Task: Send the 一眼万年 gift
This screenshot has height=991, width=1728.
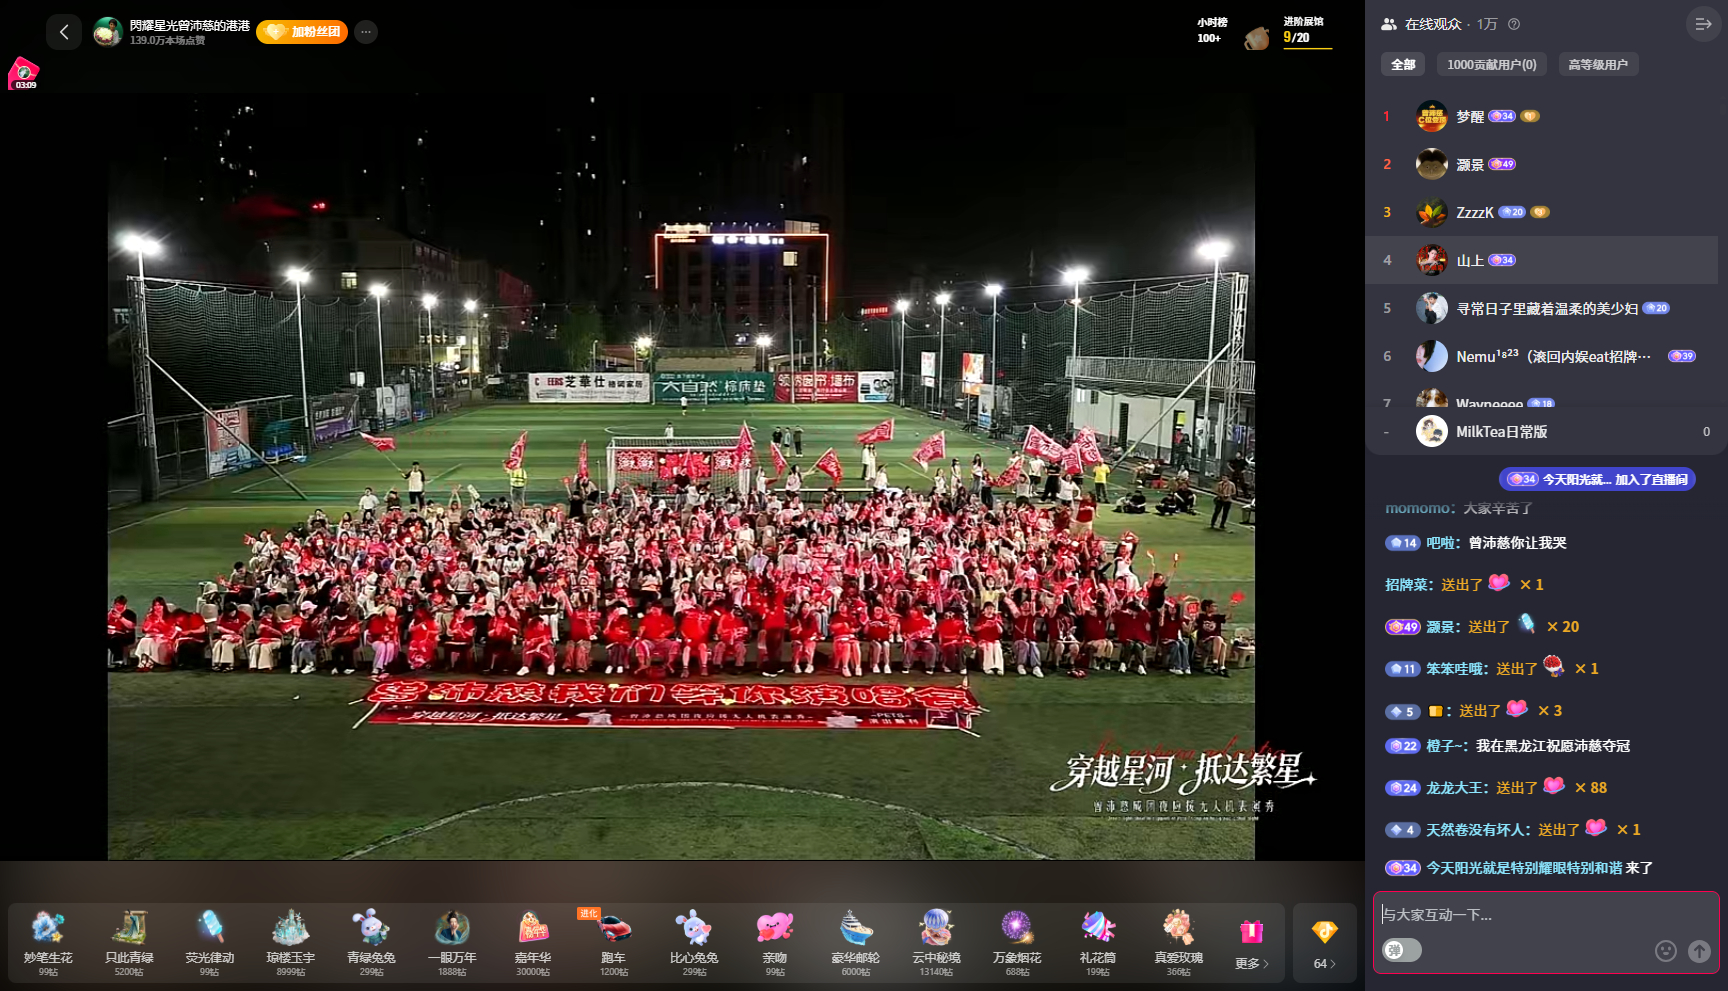Action: 452,941
